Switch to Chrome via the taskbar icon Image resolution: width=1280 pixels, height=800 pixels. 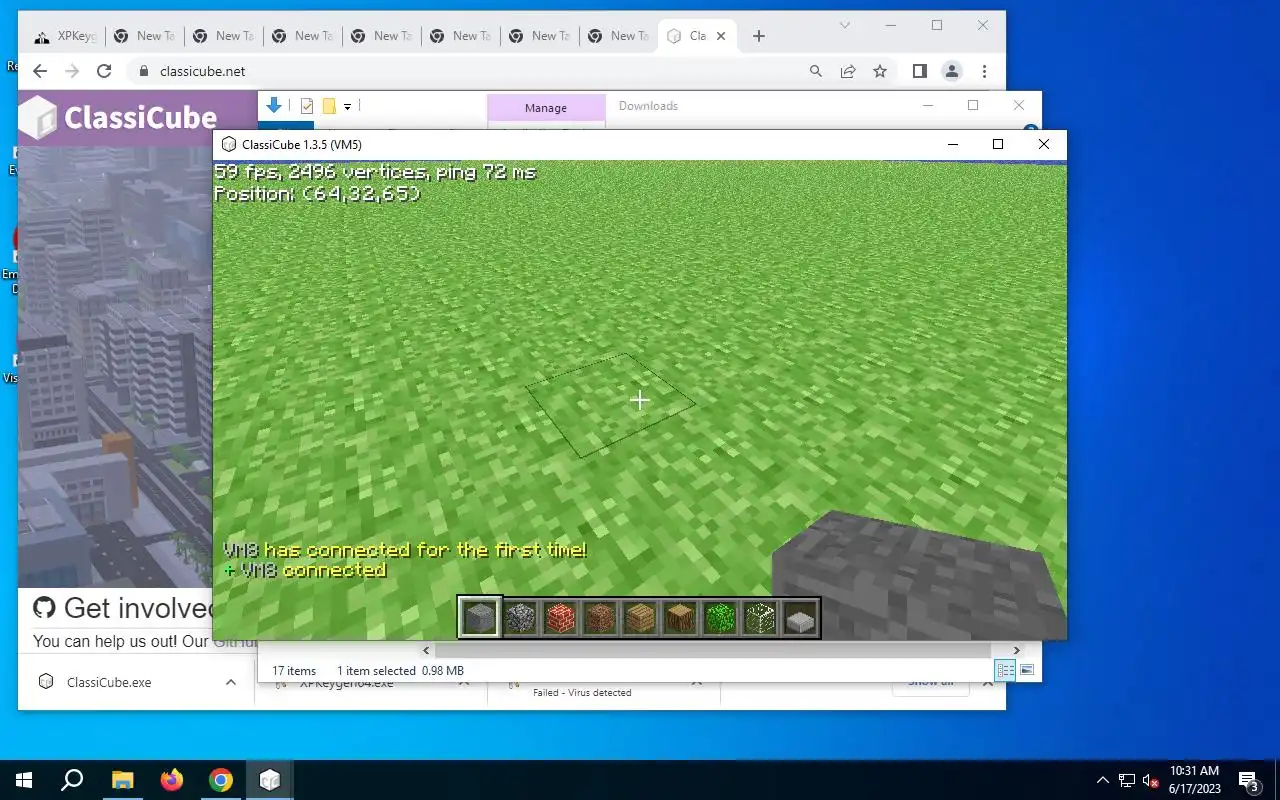click(x=221, y=780)
